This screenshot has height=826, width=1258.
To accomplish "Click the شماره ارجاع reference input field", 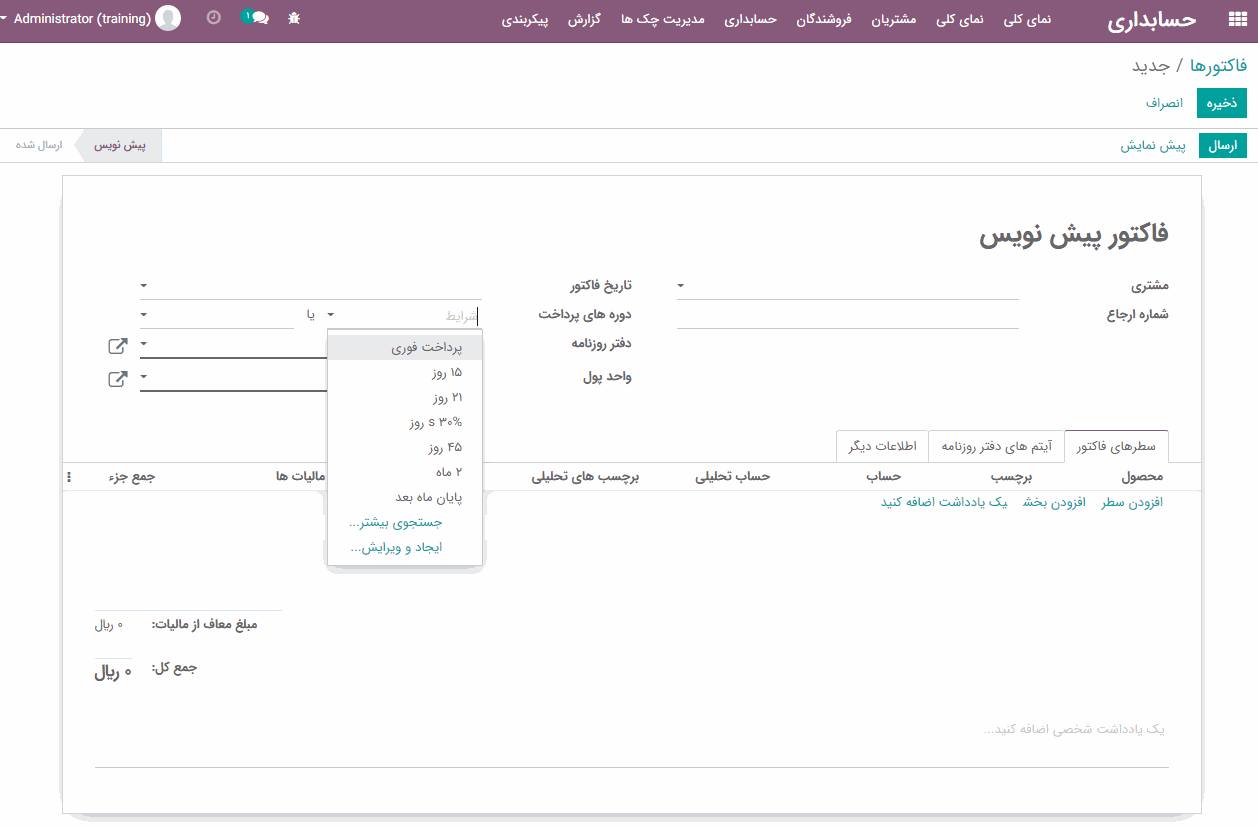I will pyautogui.click(x=848, y=316).
